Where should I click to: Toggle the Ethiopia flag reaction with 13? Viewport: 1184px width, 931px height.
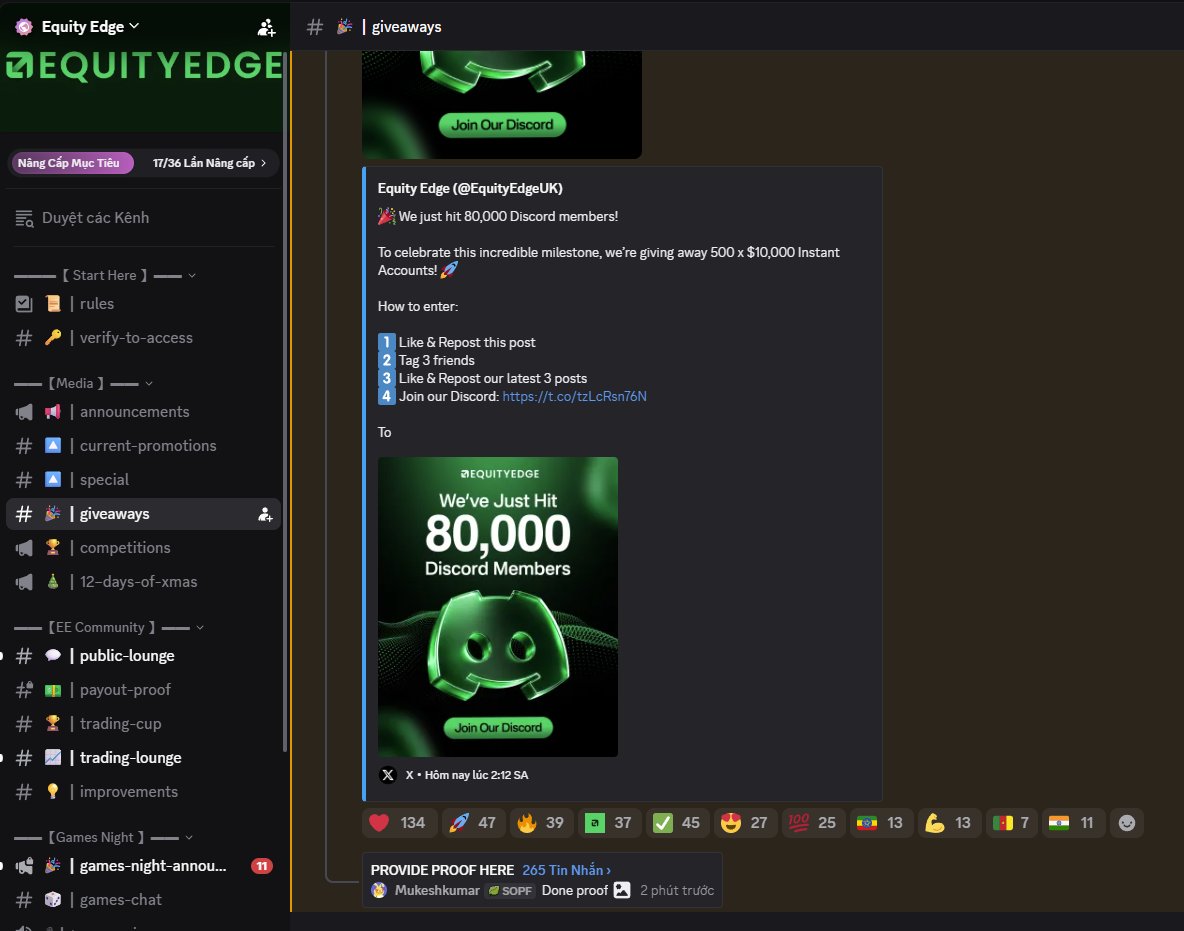click(x=880, y=822)
